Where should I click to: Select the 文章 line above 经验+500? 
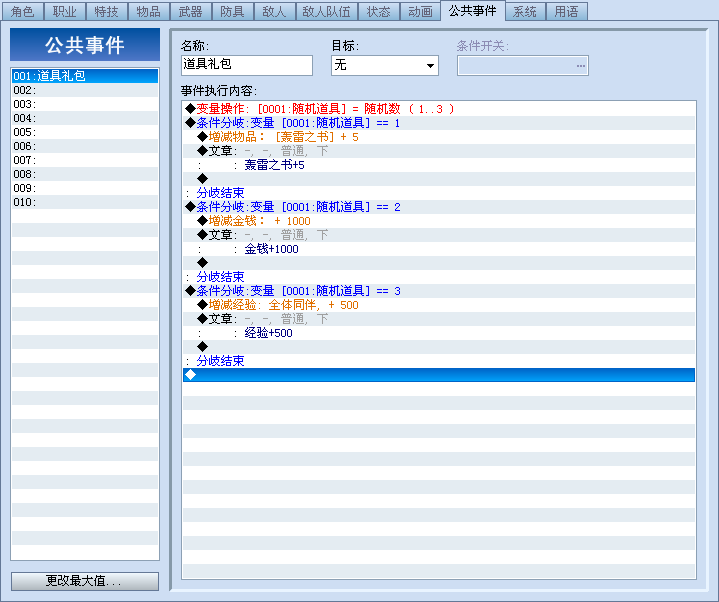point(439,319)
